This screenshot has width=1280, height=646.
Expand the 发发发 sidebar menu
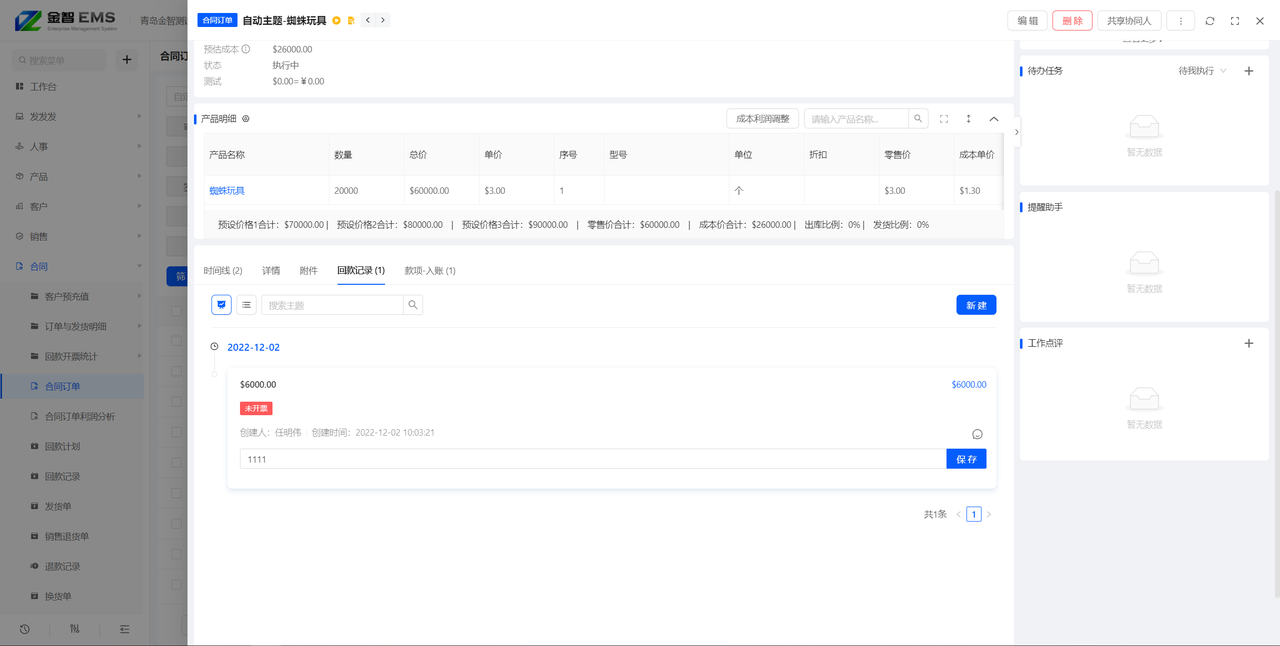72,117
